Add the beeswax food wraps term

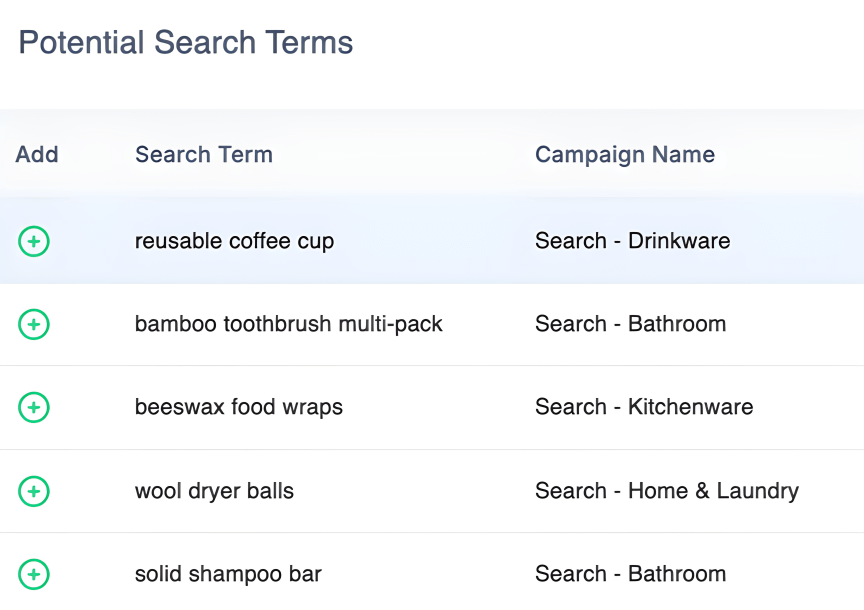click(x=34, y=407)
